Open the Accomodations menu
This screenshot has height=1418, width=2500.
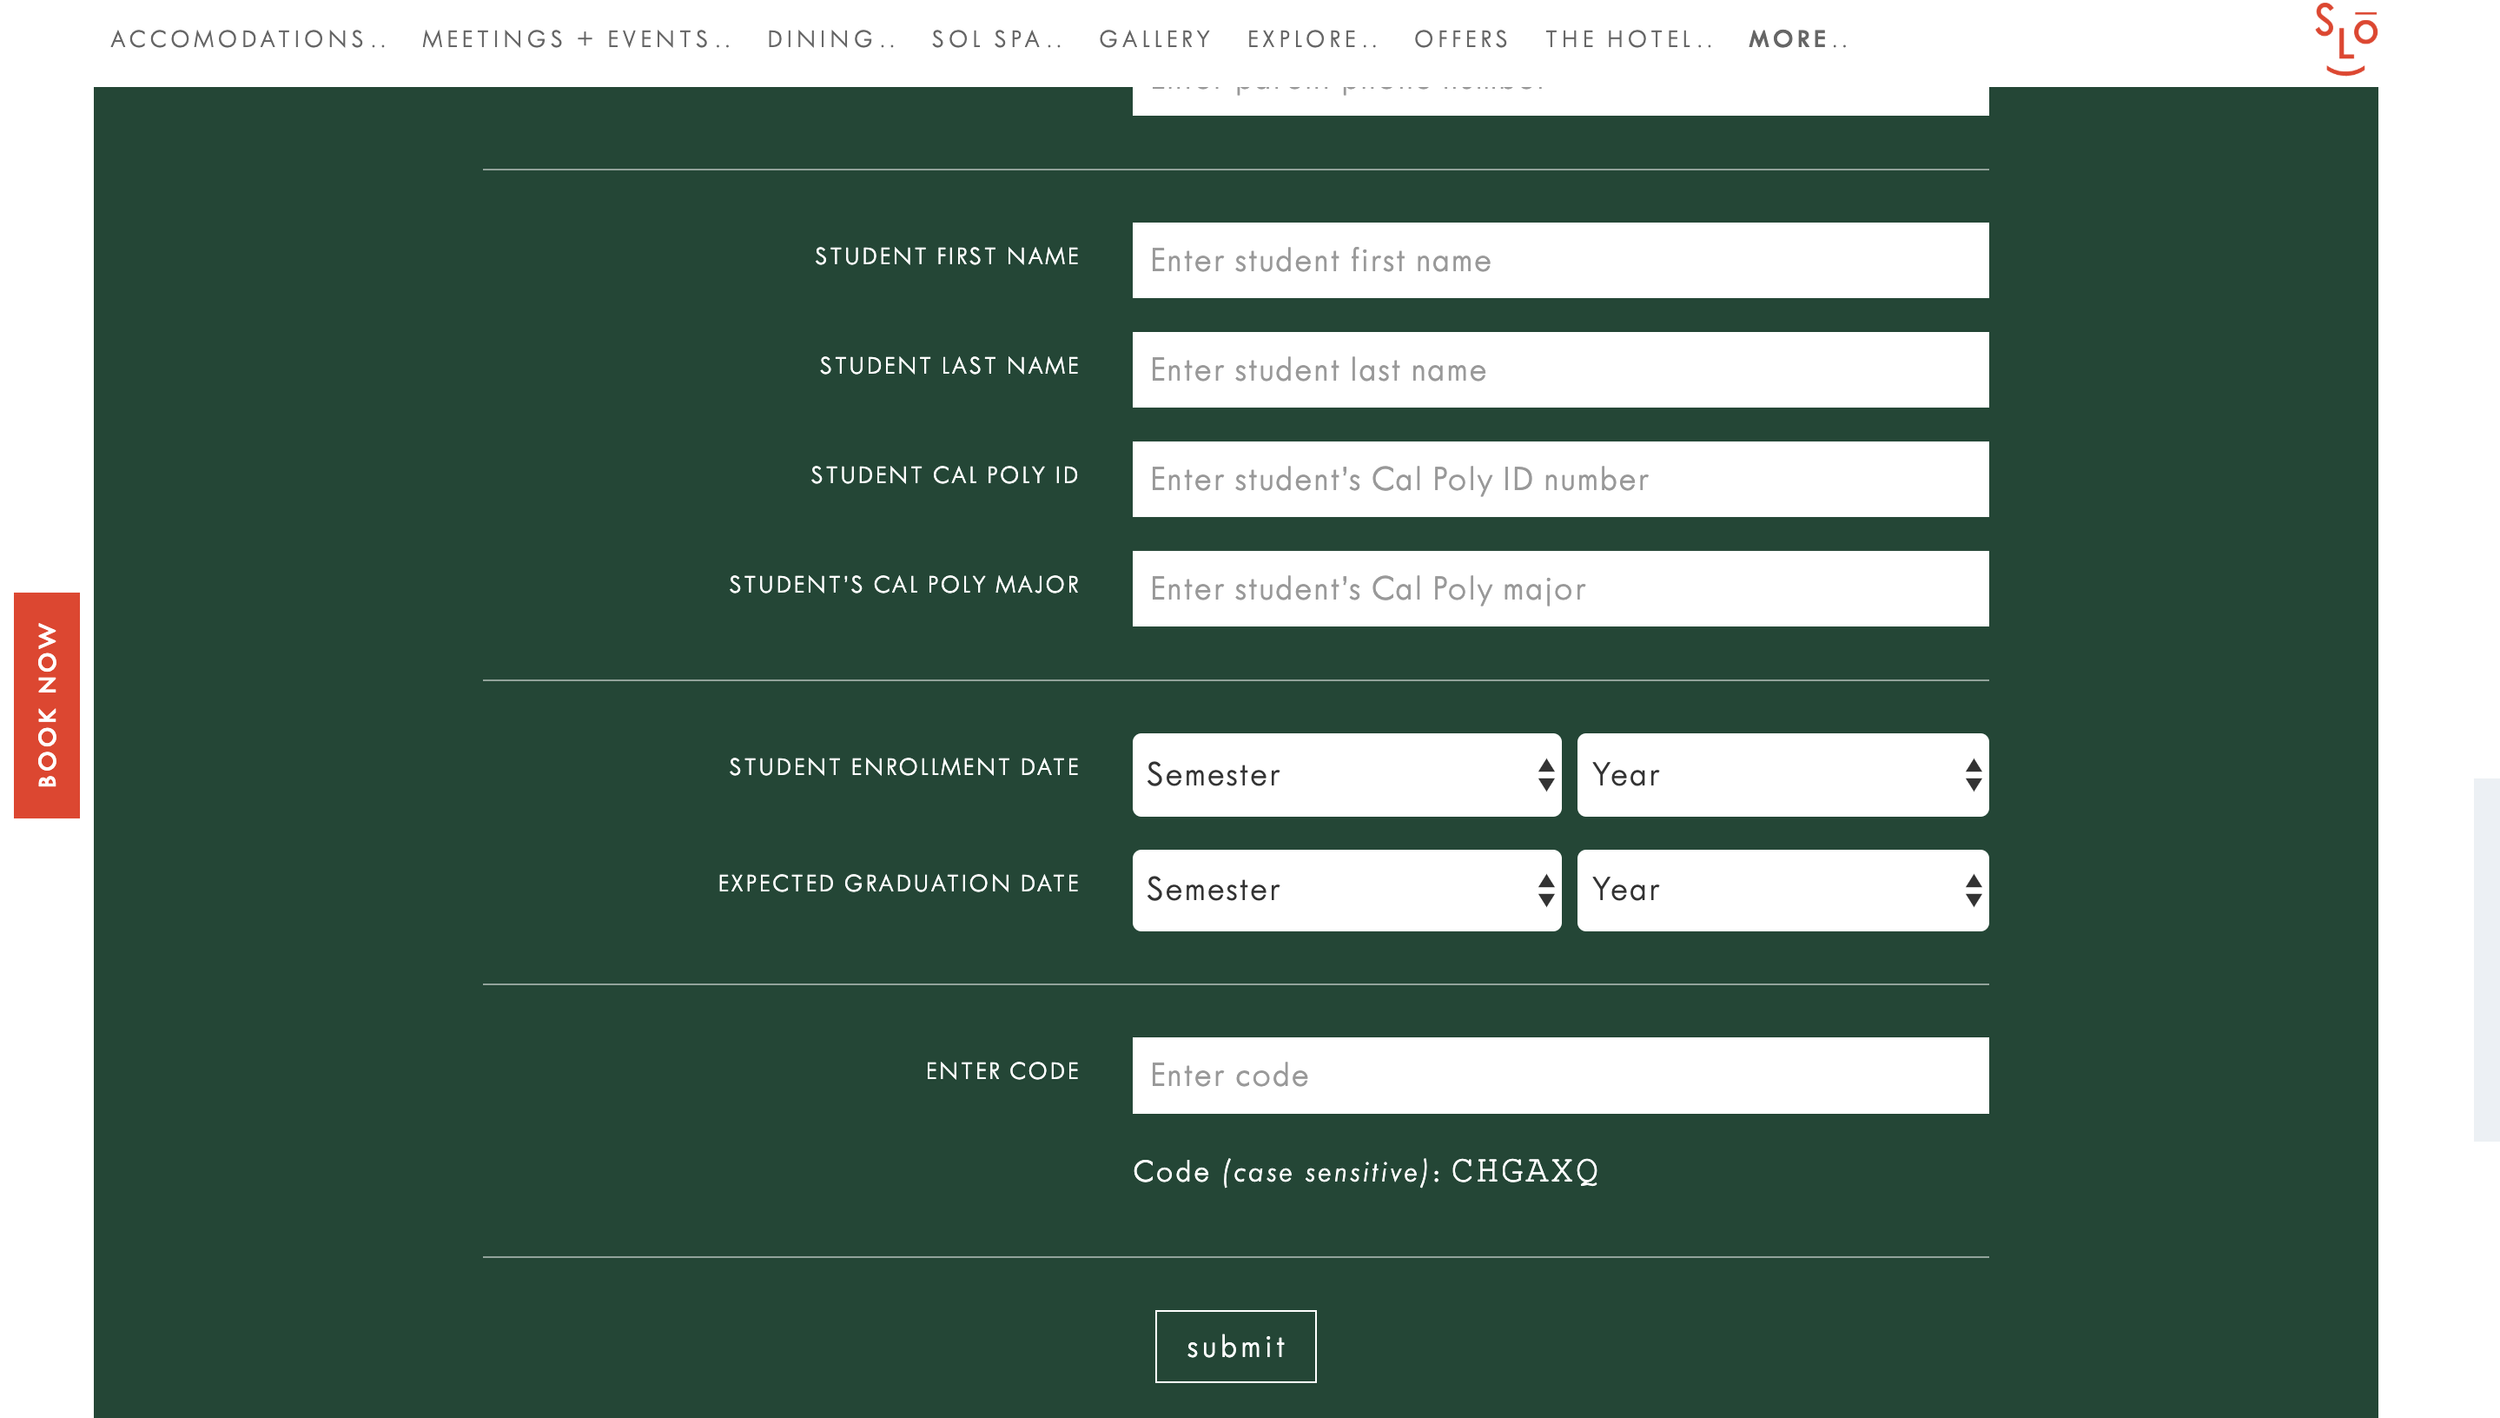[247, 39]
